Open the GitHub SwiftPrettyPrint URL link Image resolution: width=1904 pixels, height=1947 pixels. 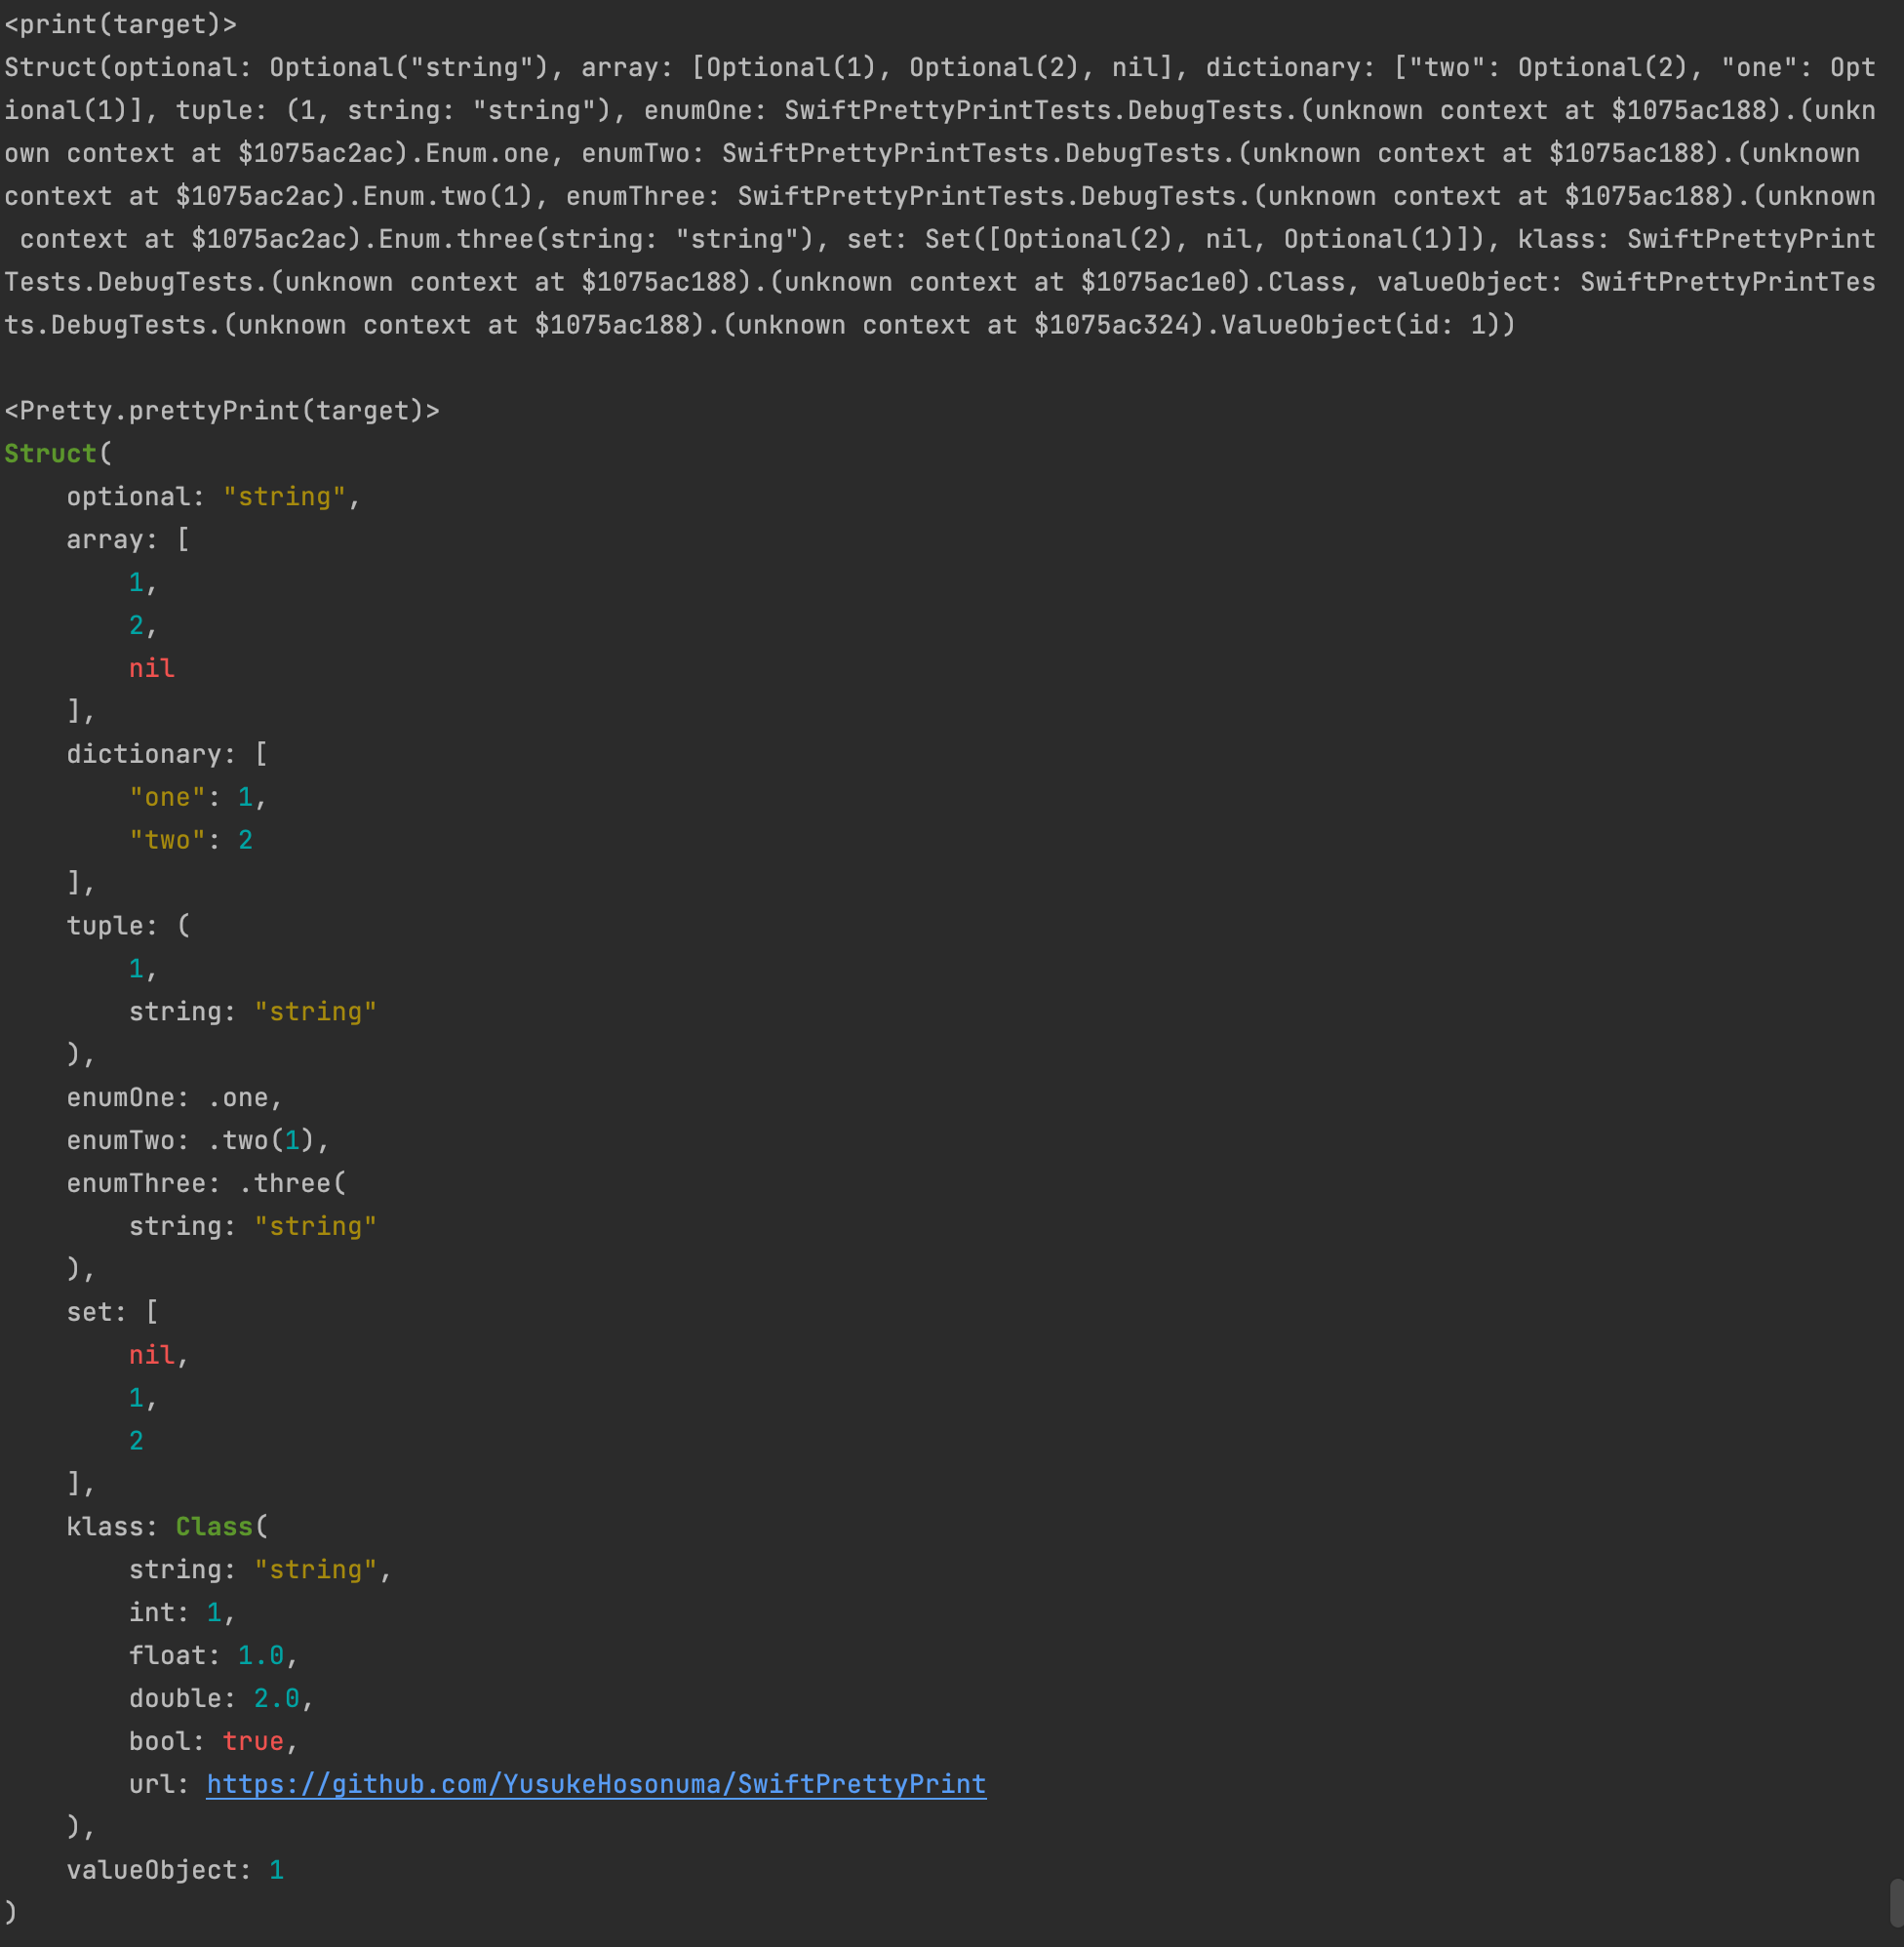point(596,1784)
